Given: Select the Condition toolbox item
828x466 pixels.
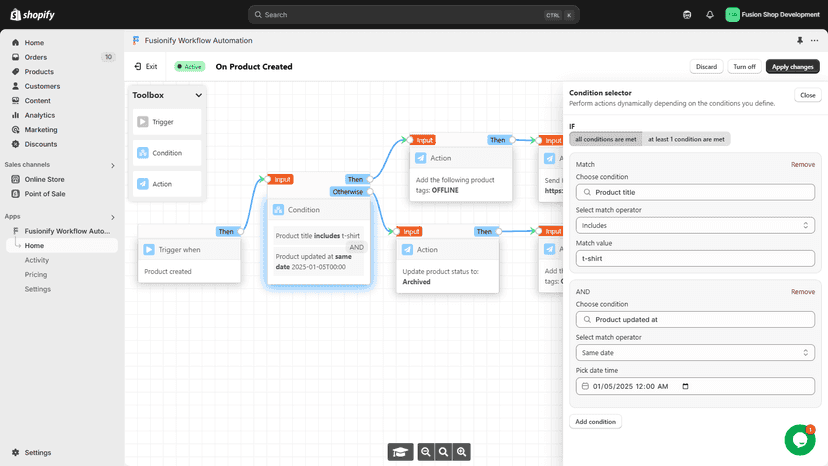Looking at the screenshot, I should tap(167, 153).
